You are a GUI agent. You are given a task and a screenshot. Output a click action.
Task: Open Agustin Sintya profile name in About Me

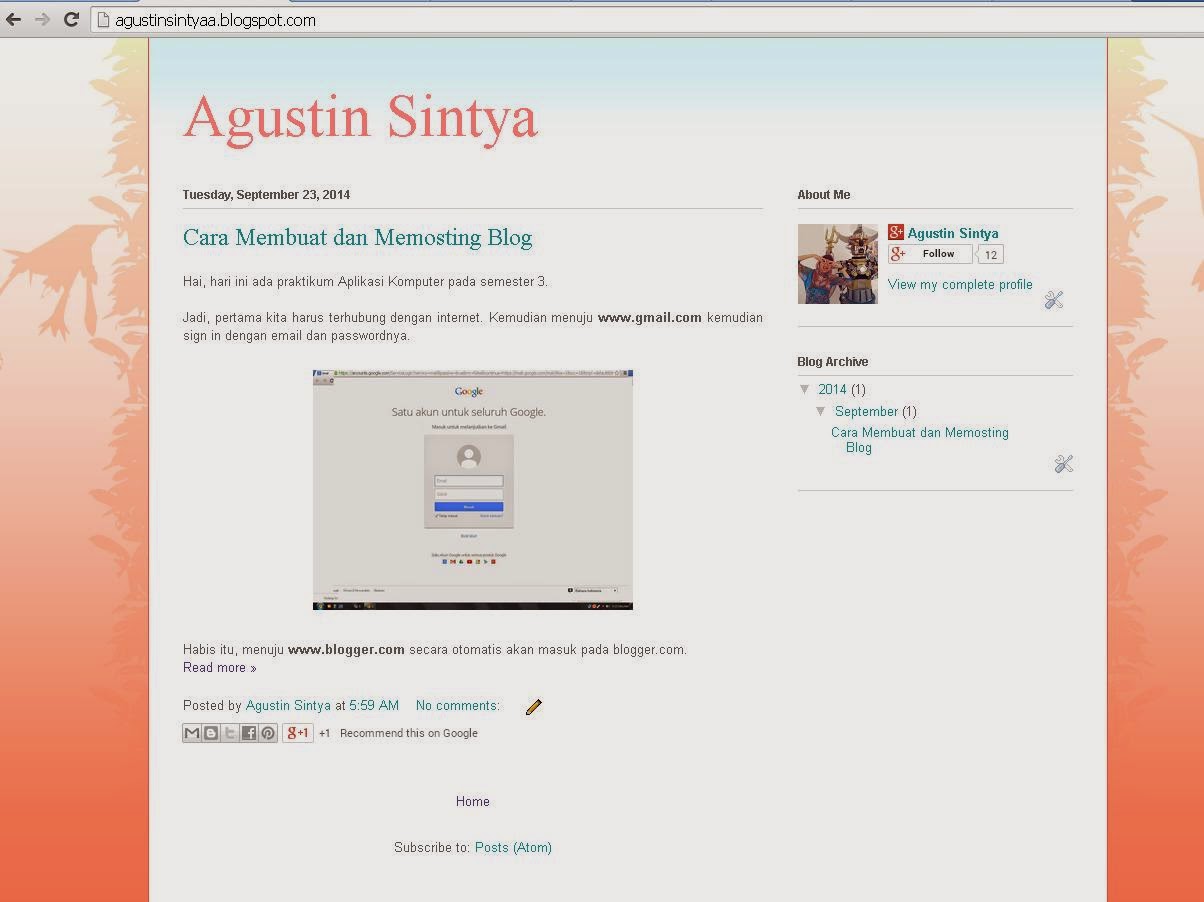(x=953, y=234)
